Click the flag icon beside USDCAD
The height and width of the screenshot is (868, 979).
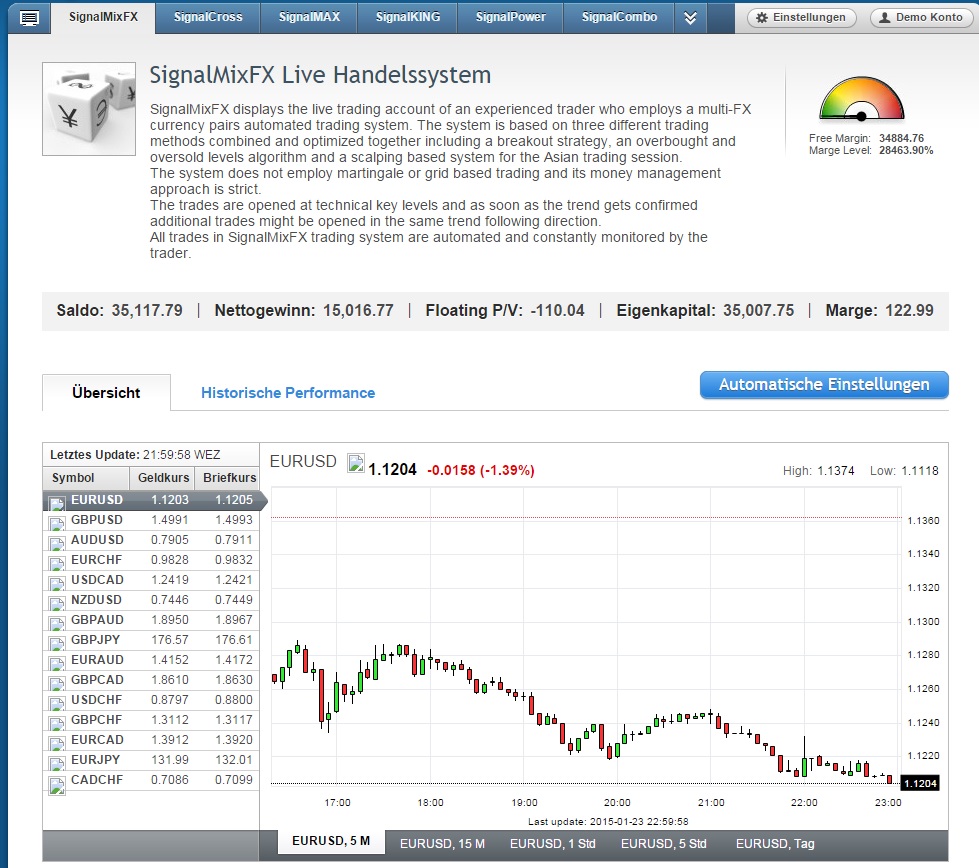coord(57,581)
